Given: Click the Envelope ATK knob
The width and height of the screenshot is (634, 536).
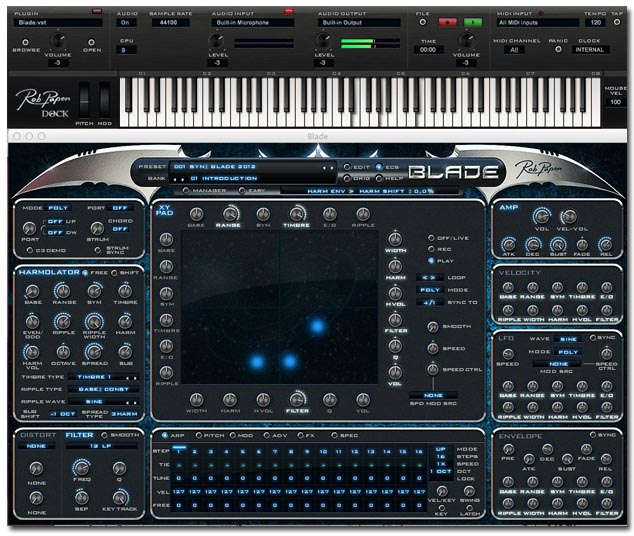Looking at the screenshot, I should [x=528, y=459].
